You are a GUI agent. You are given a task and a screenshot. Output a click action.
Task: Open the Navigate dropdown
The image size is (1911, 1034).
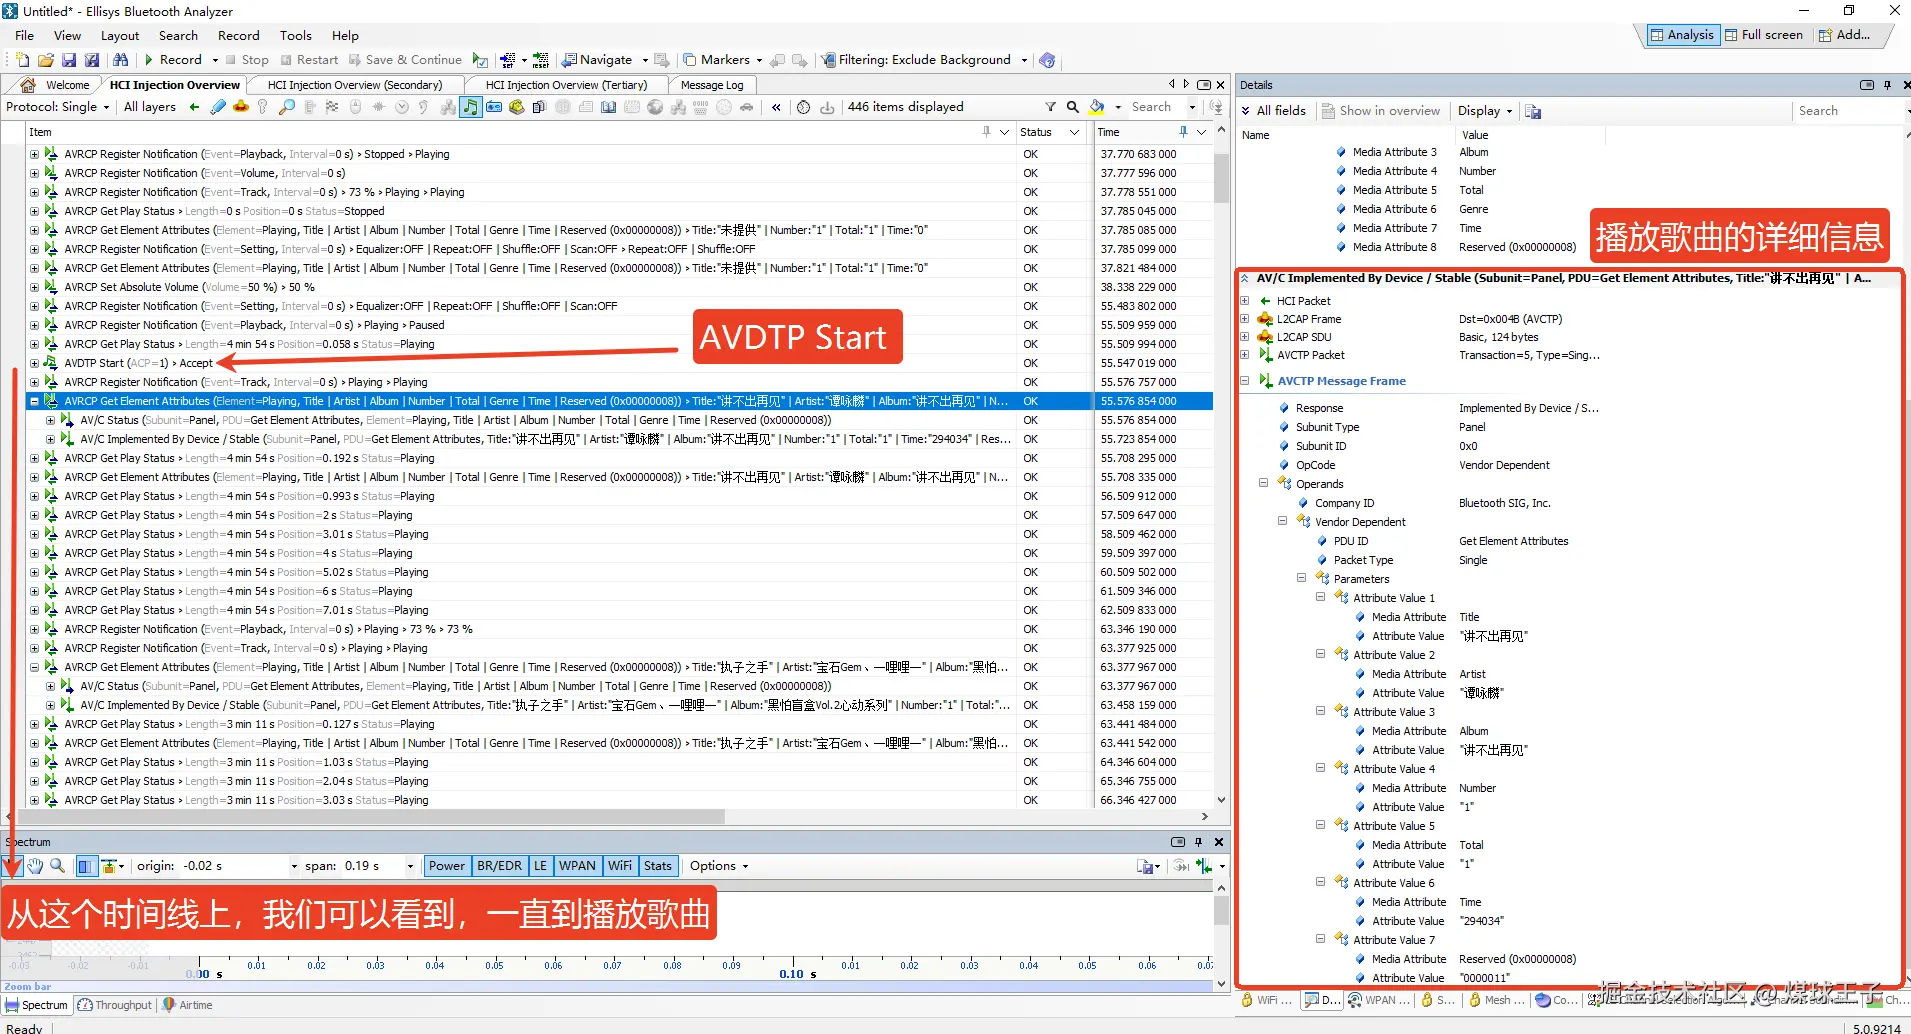(x=605, y=60)
